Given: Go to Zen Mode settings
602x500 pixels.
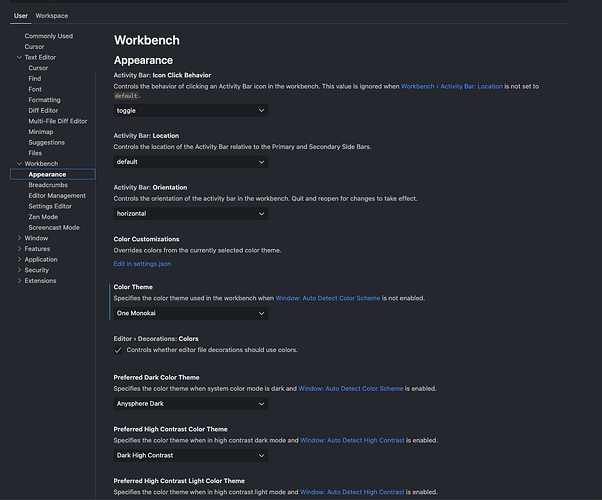Looking at the screenshot, I should point(43,217).
